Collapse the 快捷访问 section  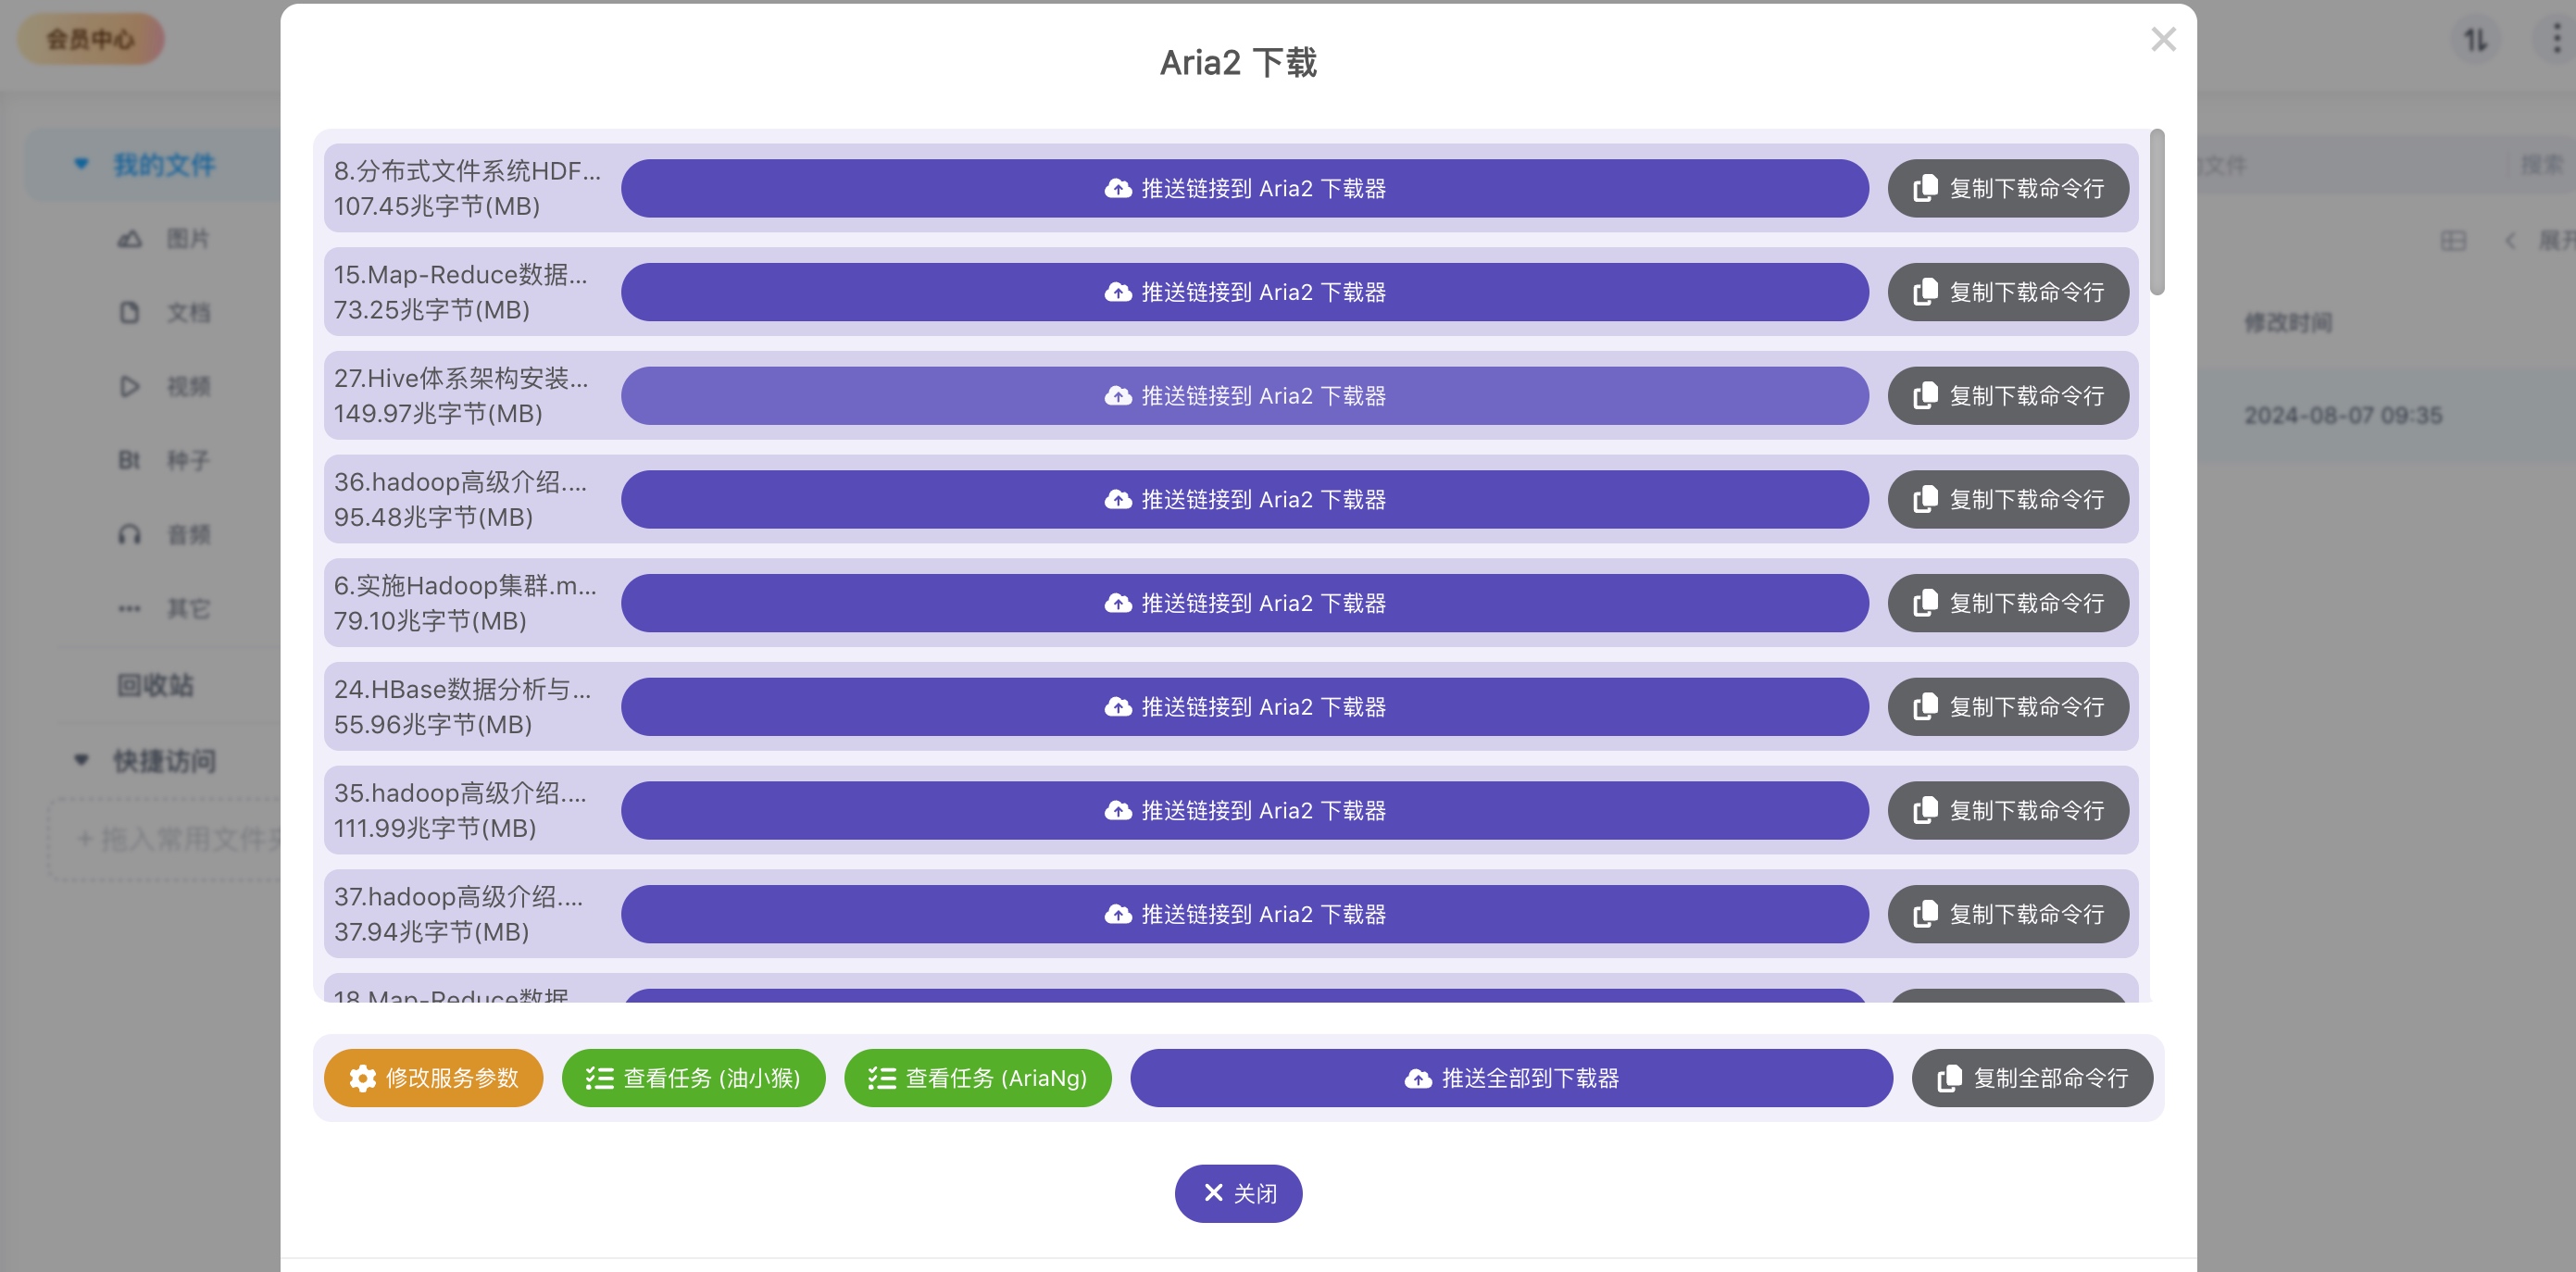pos(81,760)
